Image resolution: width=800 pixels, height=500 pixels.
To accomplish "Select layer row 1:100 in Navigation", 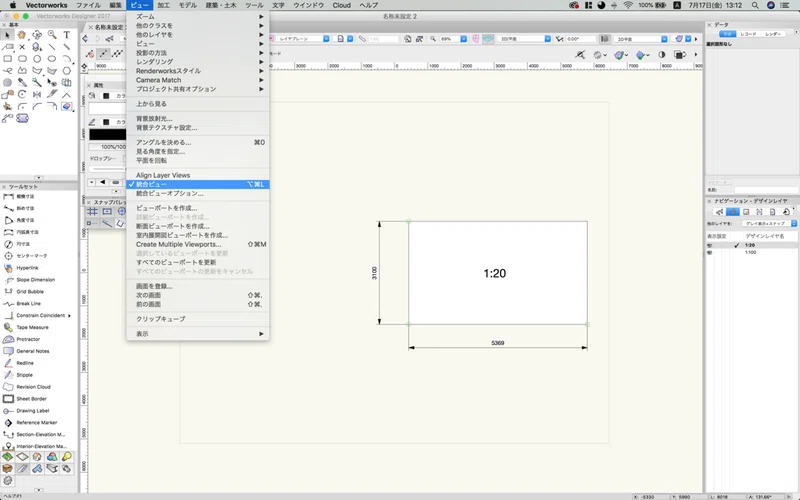I will (x=752, y=253).
